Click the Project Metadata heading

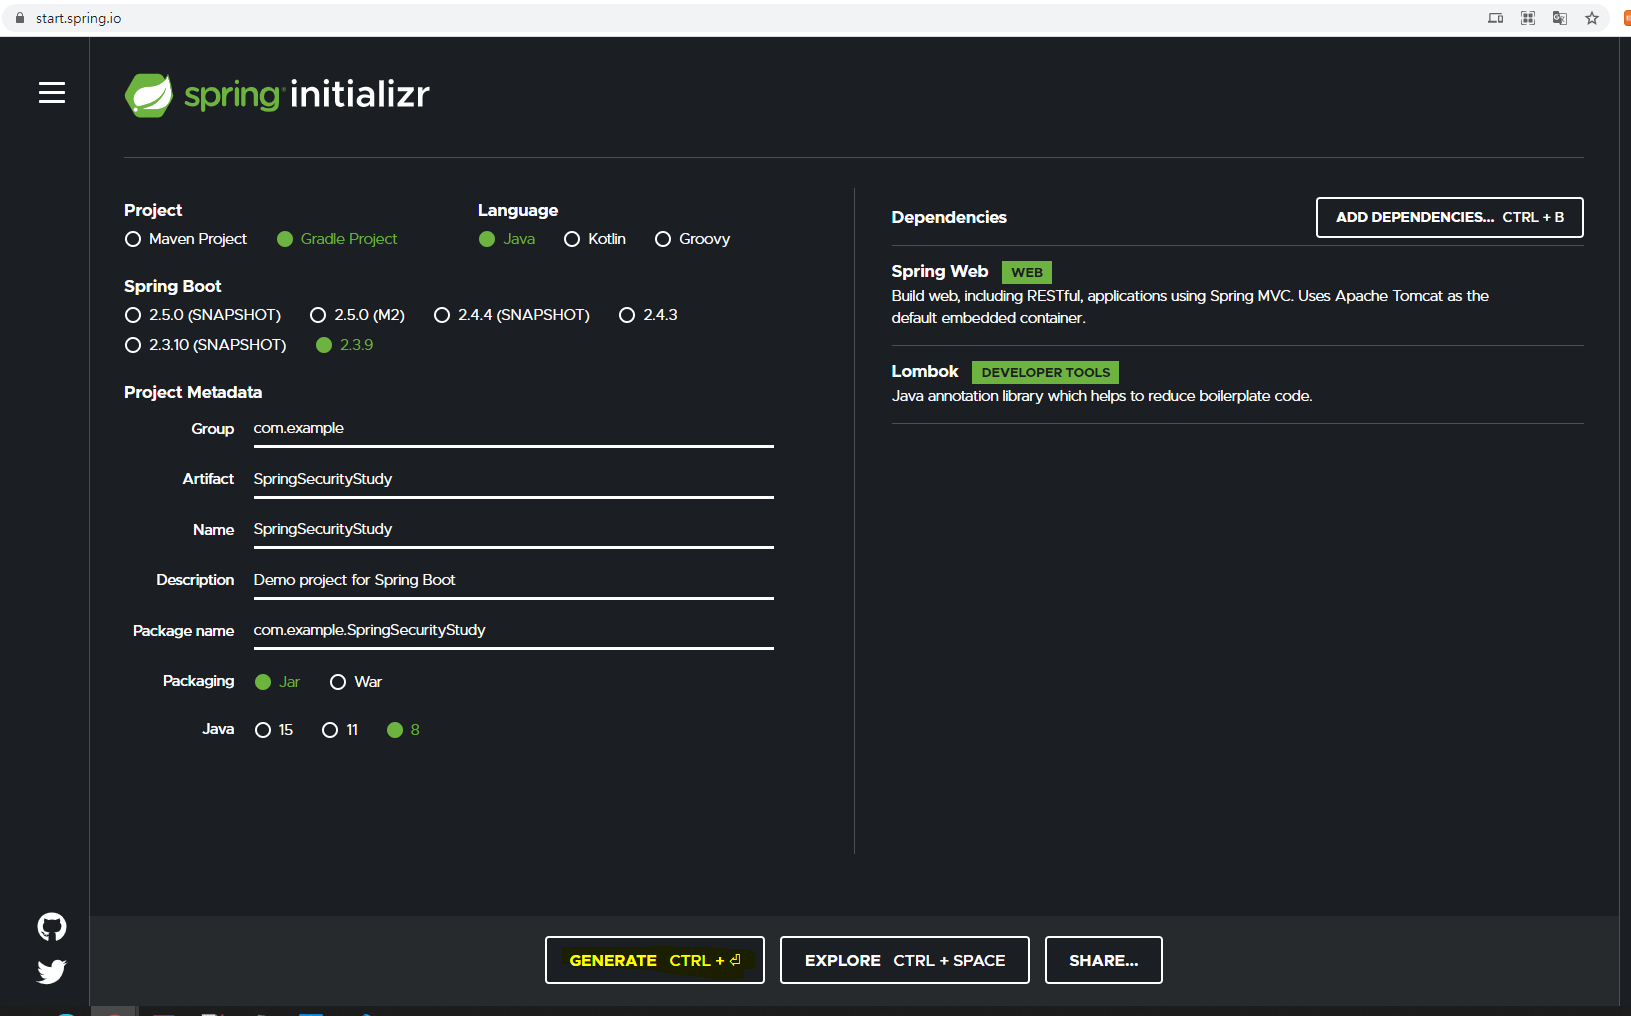coord(193,392)
